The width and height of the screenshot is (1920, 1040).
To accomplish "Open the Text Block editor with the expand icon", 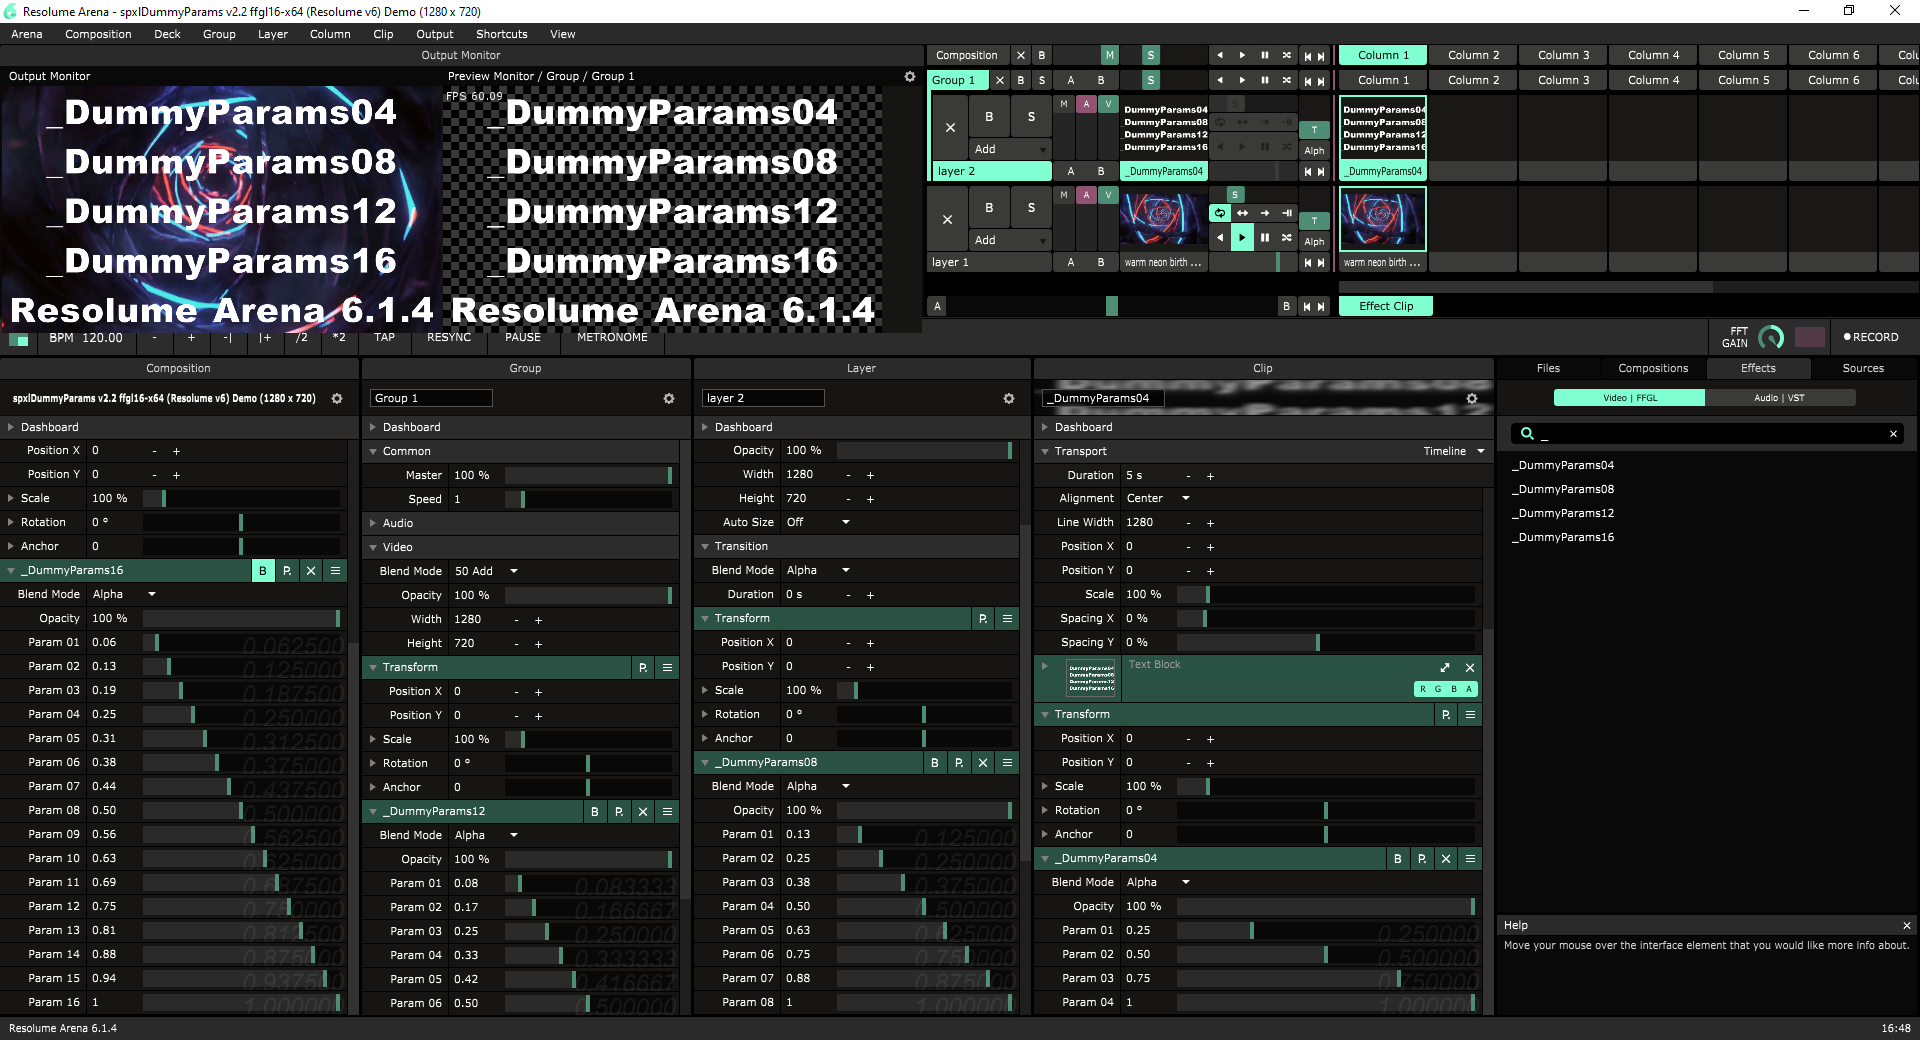I will pyautogui.click(x=1444, y=667).
